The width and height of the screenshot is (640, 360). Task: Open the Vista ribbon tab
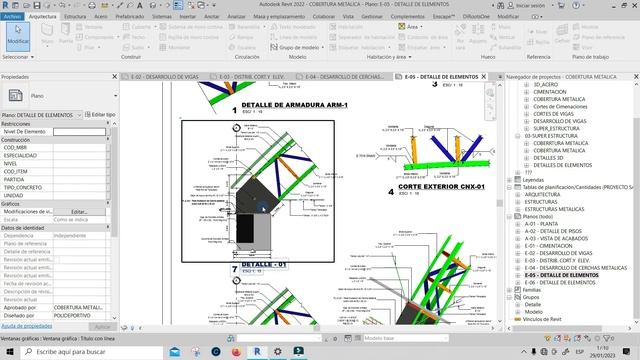pyautogui.click(x=348, y=17)
